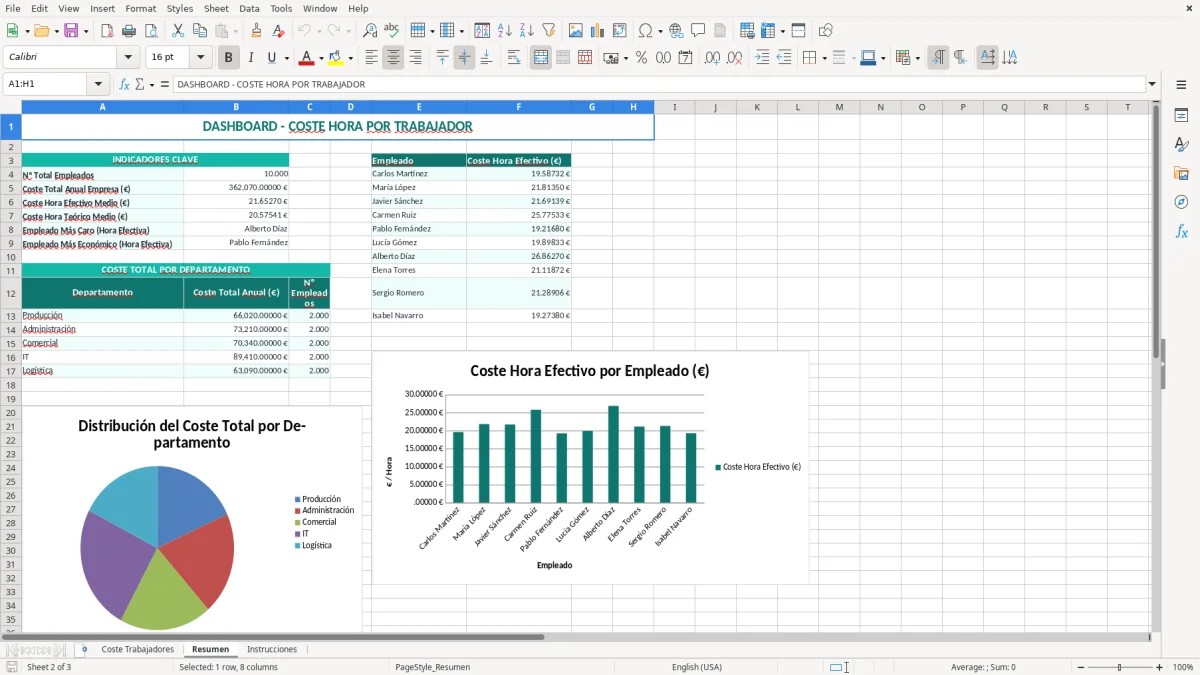Click Add Decimal Place icon

[712, 58]
